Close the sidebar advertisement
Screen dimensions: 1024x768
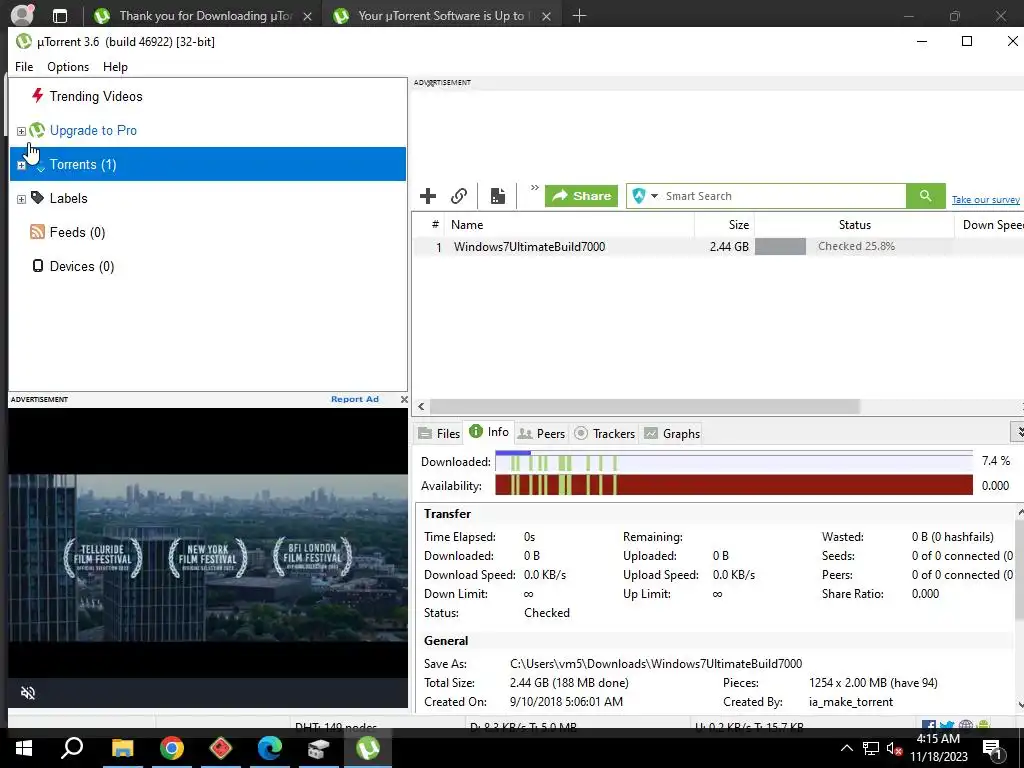pyautogui.click(x=404, y=399)
